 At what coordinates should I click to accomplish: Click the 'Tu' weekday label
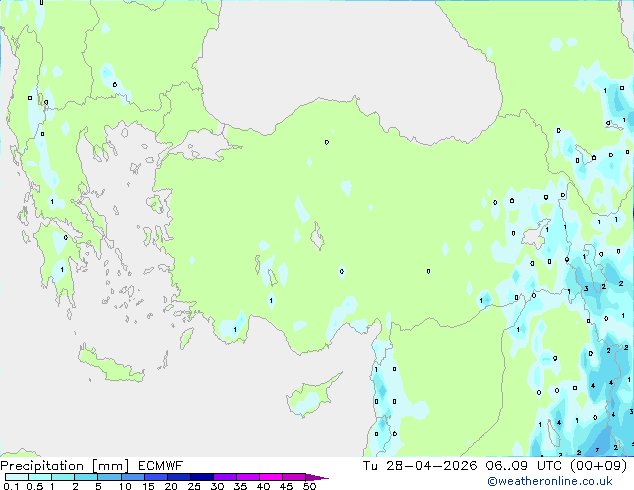pos(370,466)
